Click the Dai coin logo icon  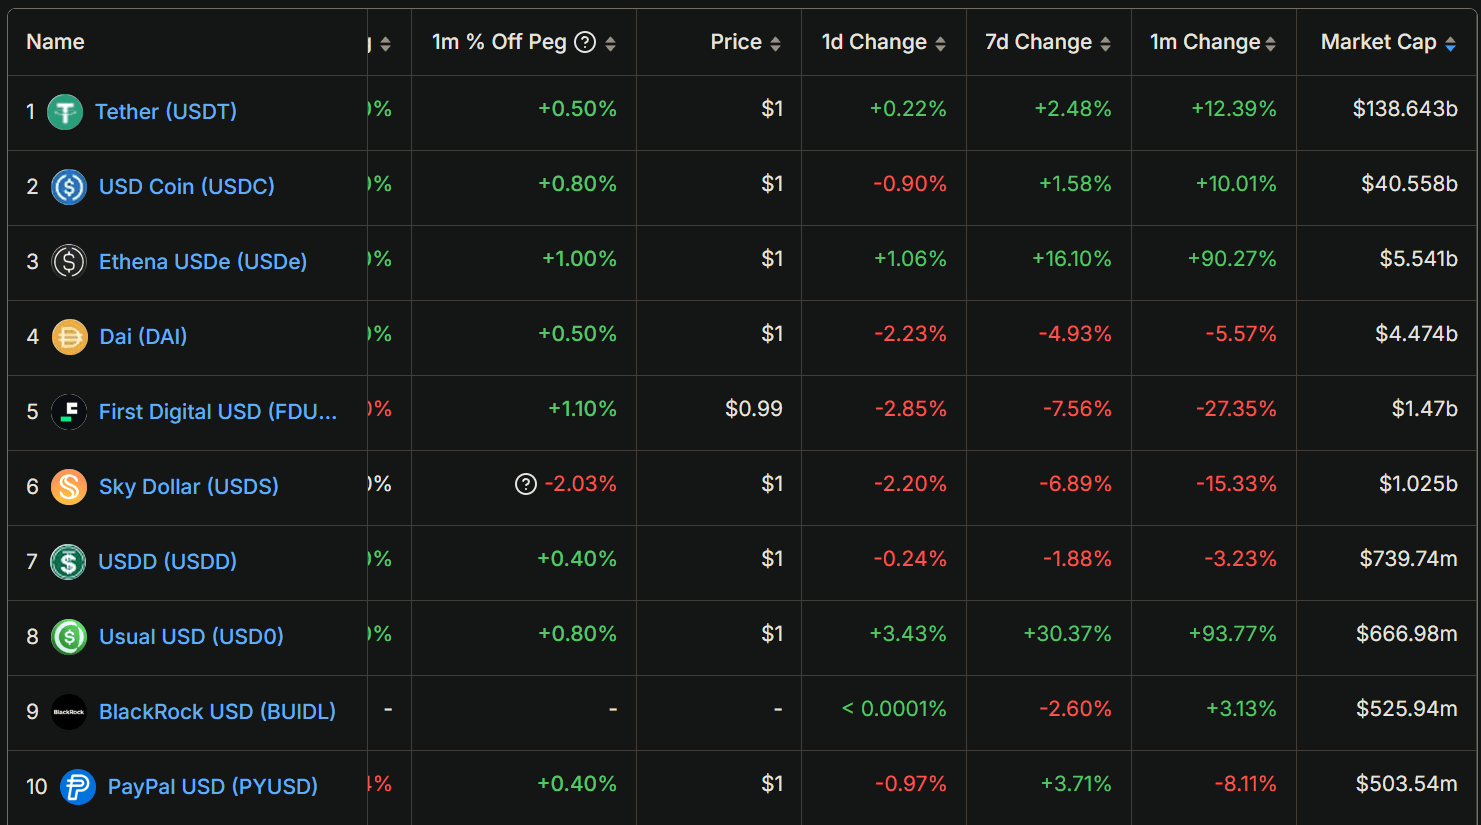pyautogui.click(x=69, y=337)
